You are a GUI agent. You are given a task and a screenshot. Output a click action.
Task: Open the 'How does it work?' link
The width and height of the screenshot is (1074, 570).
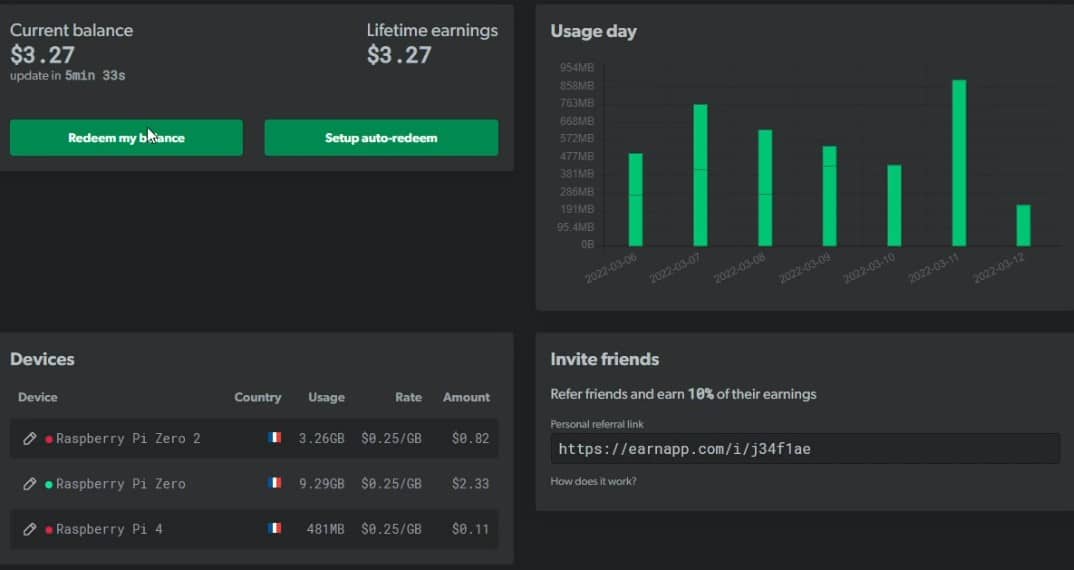[x=593, y=482]
